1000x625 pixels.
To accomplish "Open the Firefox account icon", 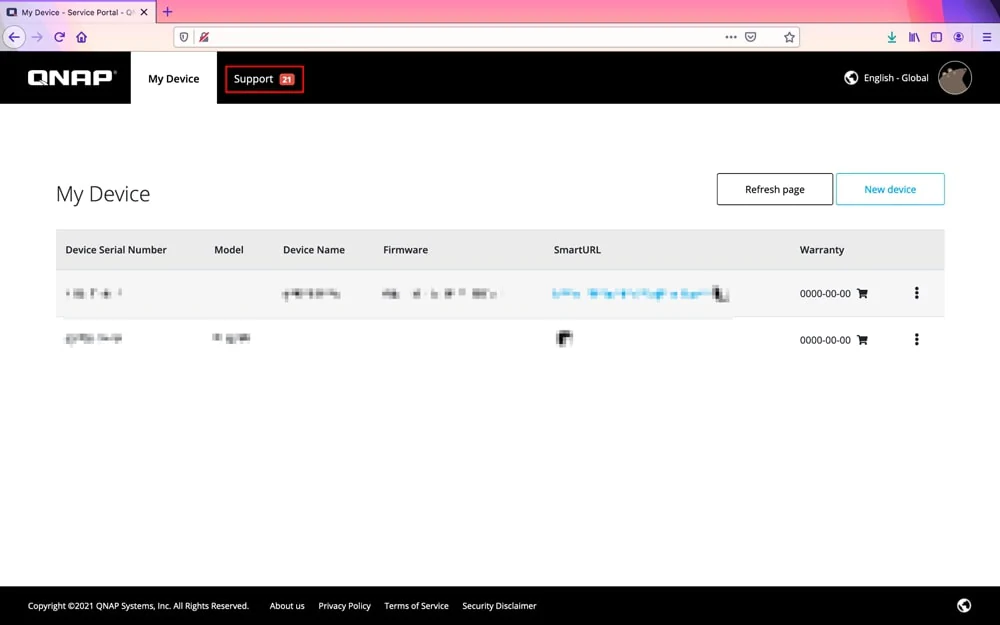I will click(959, 37).
